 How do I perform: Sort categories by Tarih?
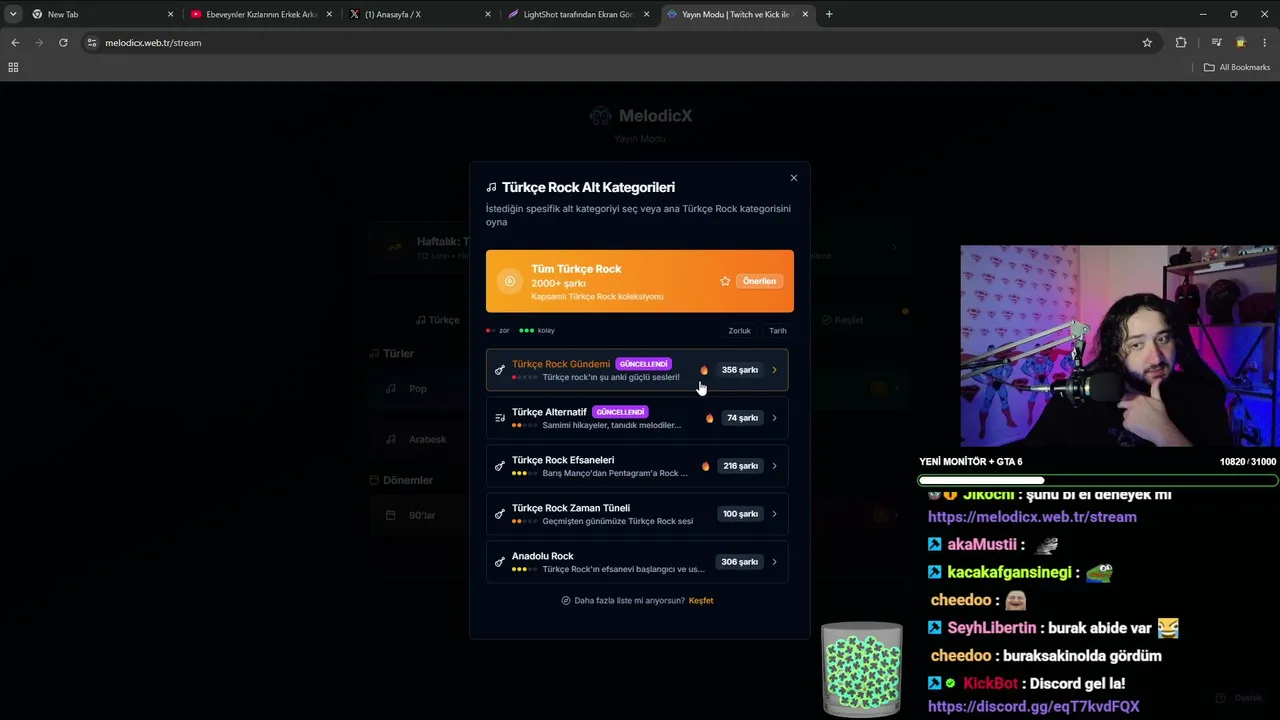click(x=778, y=331)
